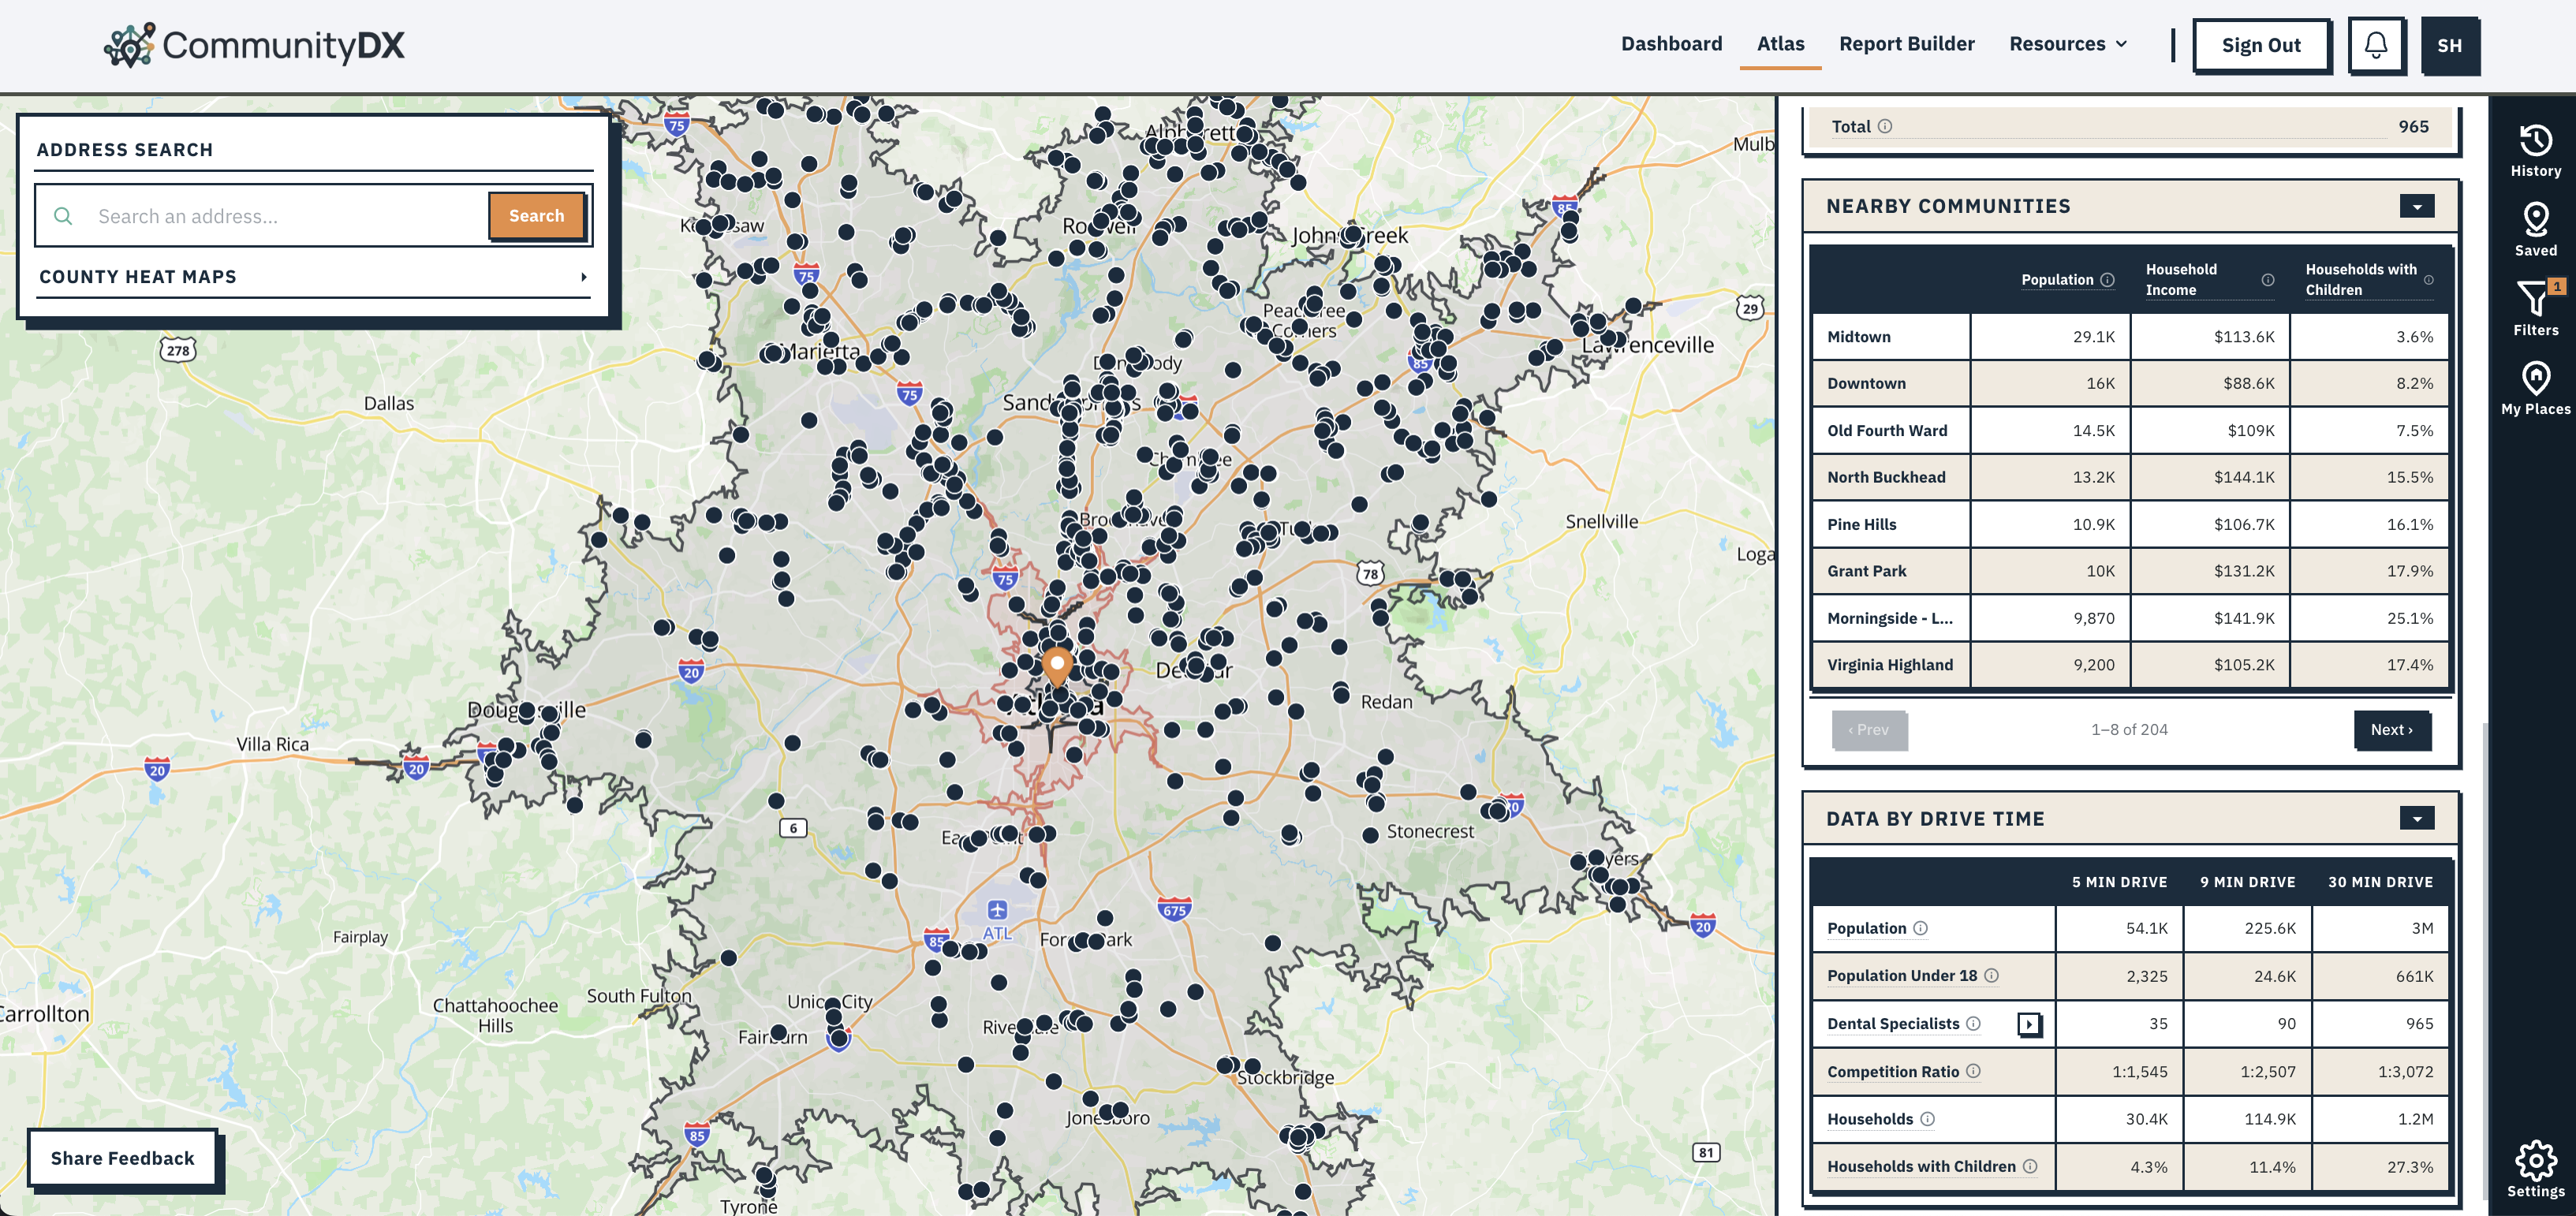Click the Sign Out button
Image resolution: width=2576 pixels, height=1216 pixels.
pos(2261,45)
